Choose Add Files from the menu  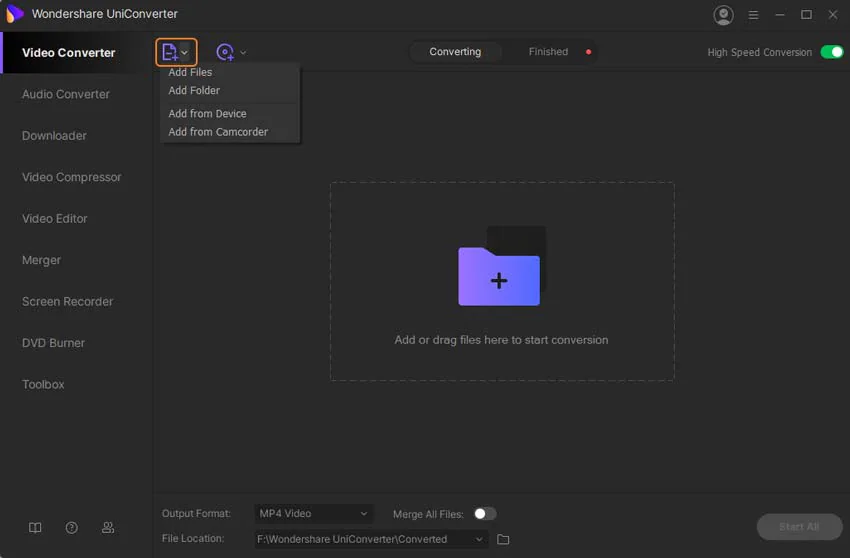tap(190, 72)
